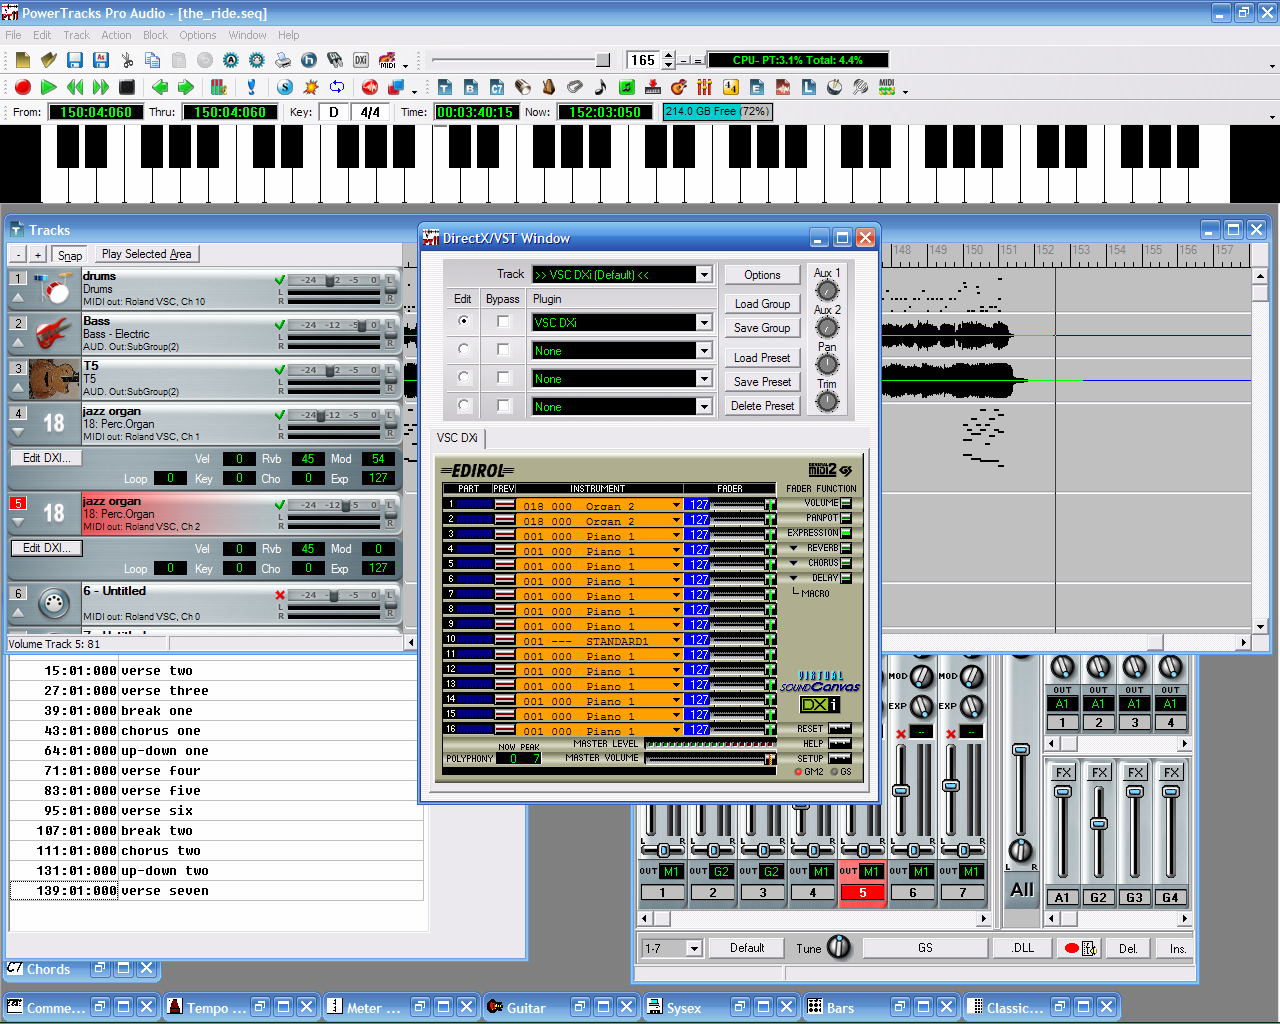Toggle the green check on drums track

point(280,280)
